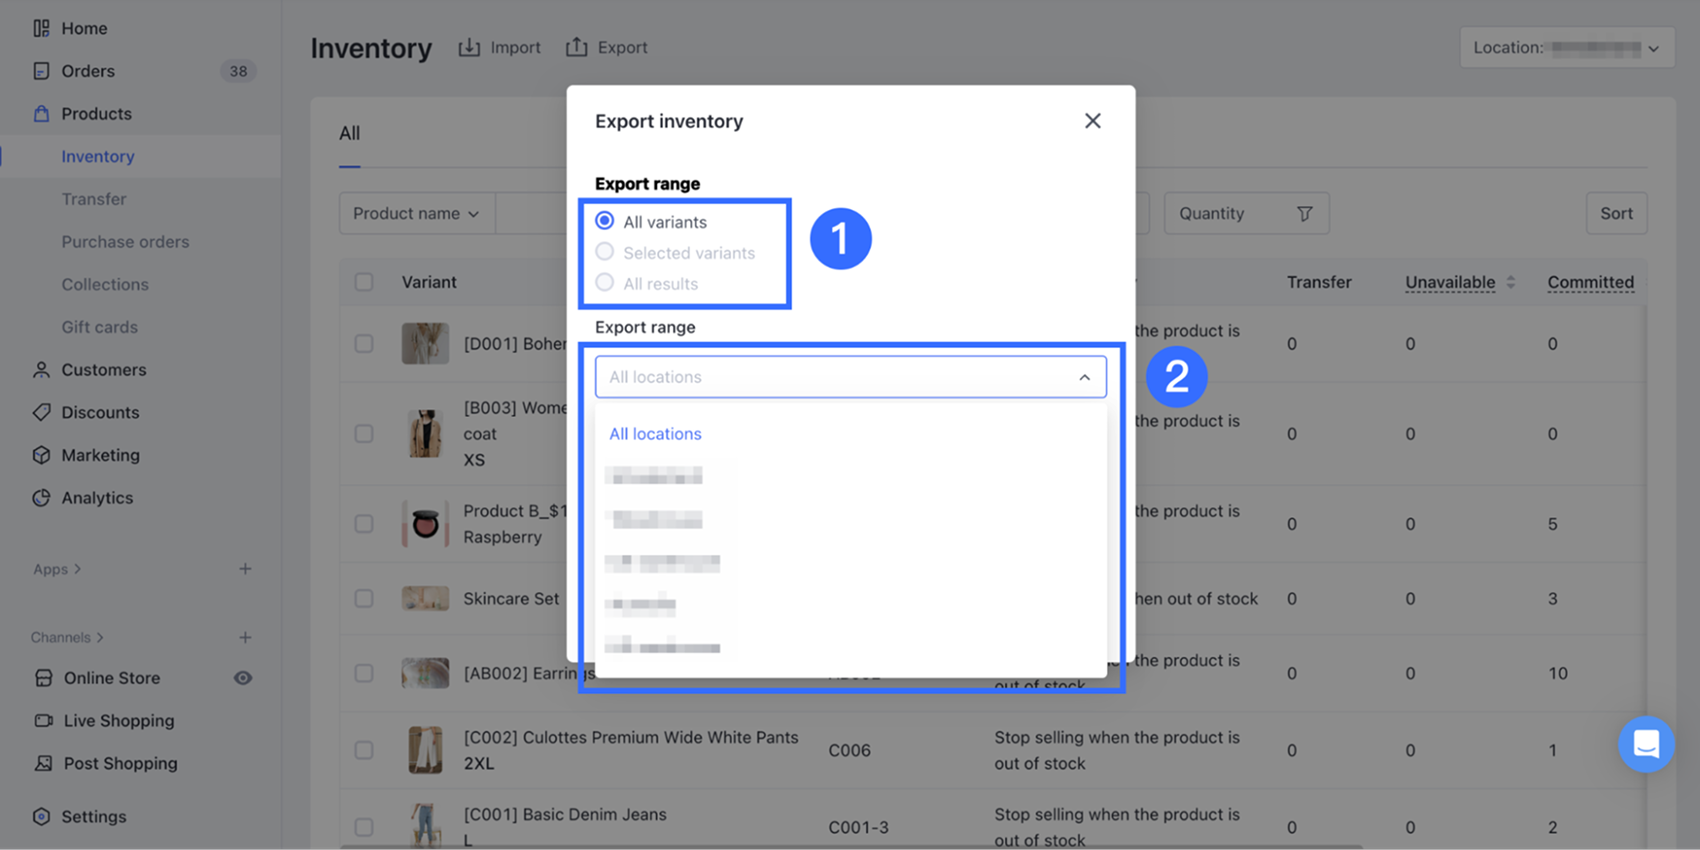1700x850 pixels.
Task: Check the [C002] Culottes row checkbox
Action: (364, 750)
